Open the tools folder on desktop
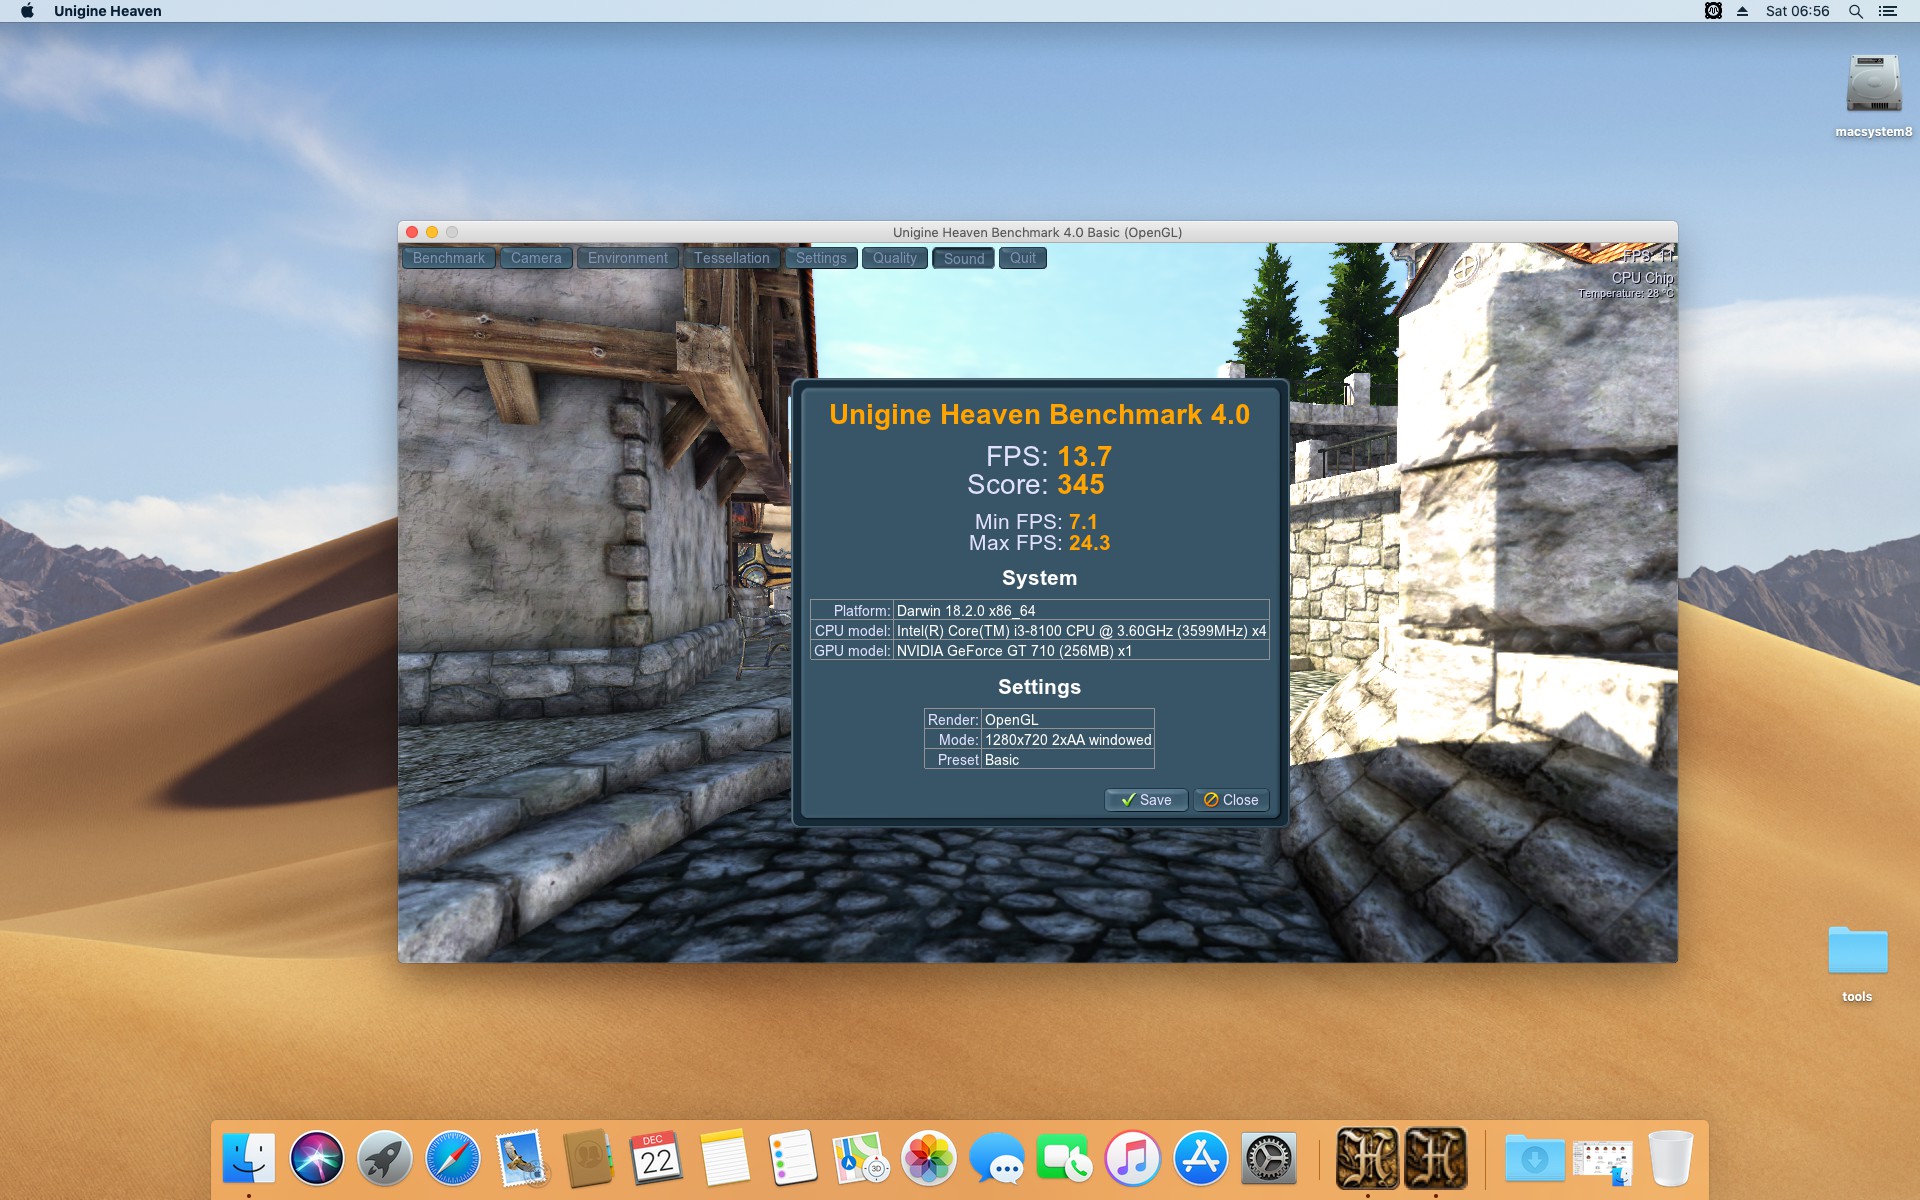Viewport: 1920px width, 1200px height. [1857, 951]
